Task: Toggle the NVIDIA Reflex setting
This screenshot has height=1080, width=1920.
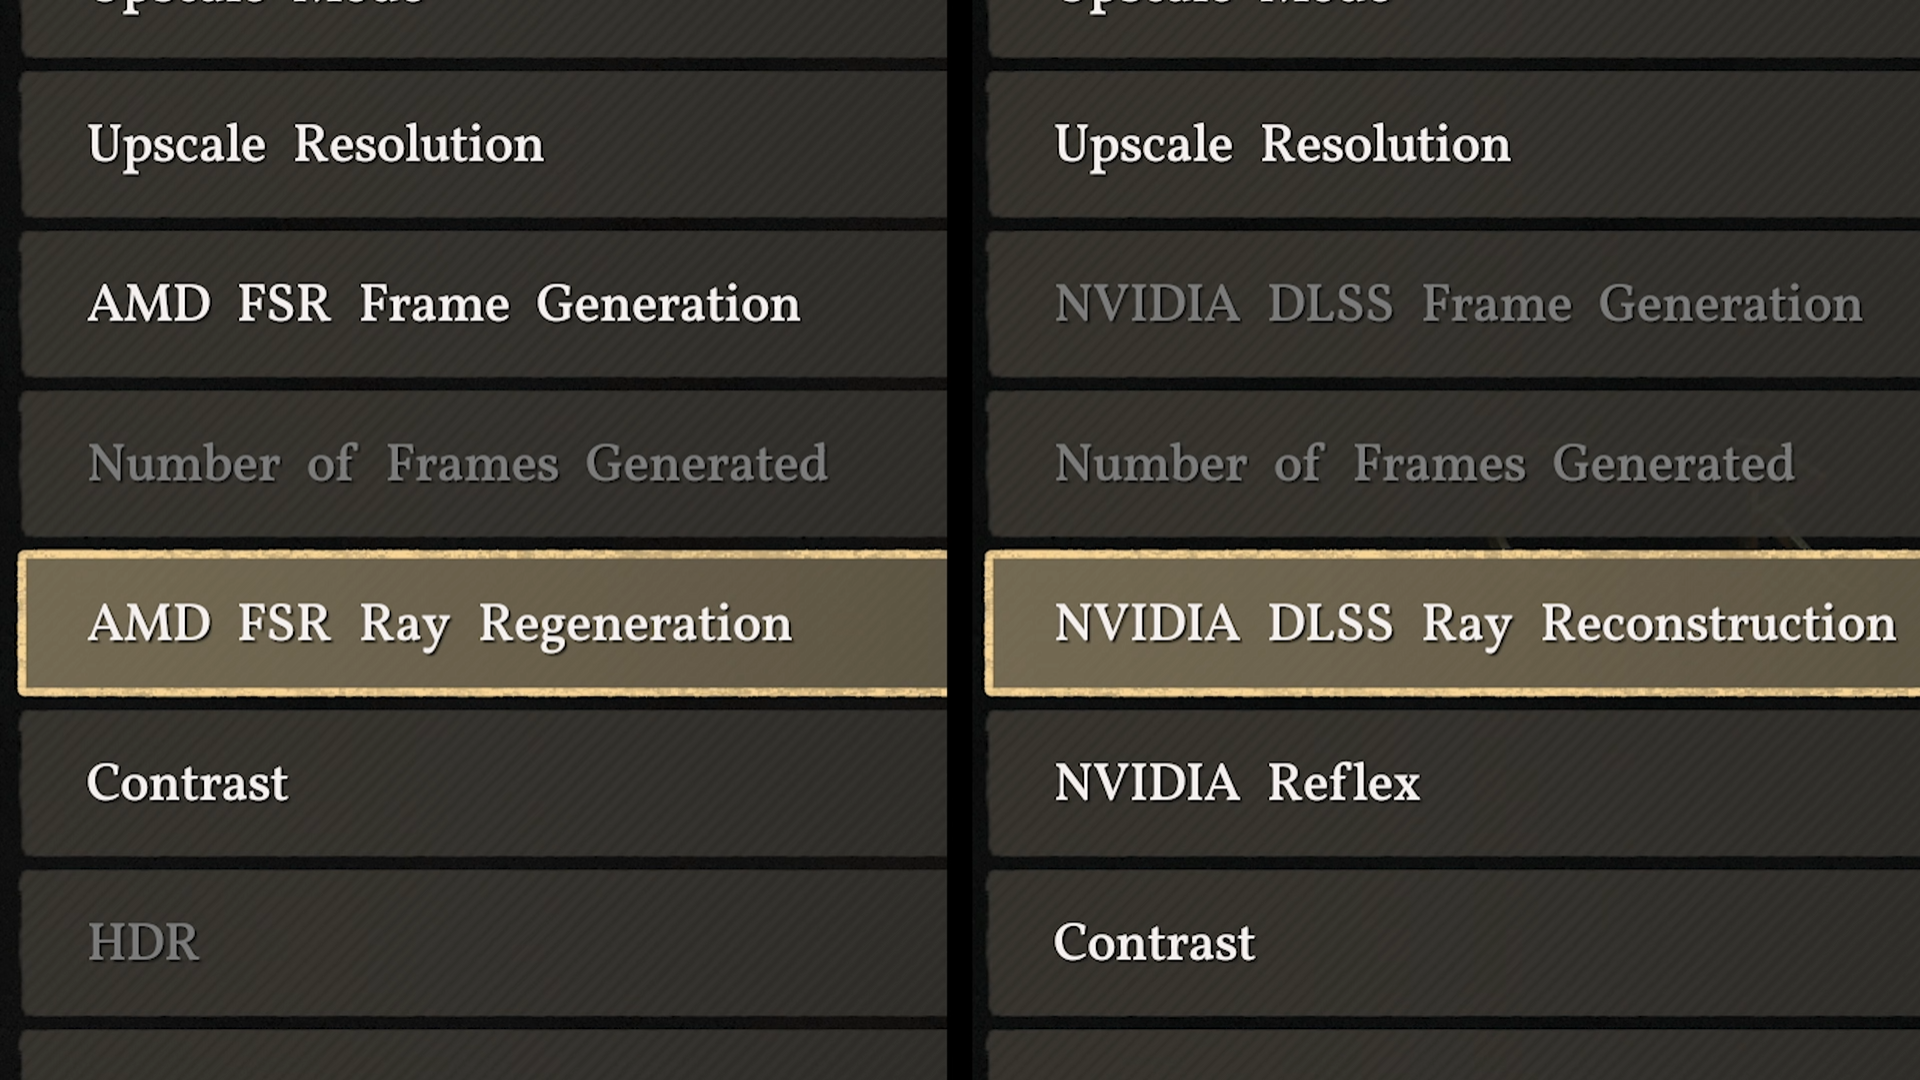Action: click(1237, 783)
